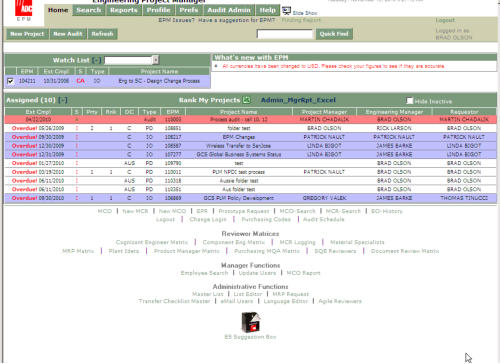The height and width of the screenshot is (364, 500).
Task: Select the Search tab
Action: coord(89,10)
